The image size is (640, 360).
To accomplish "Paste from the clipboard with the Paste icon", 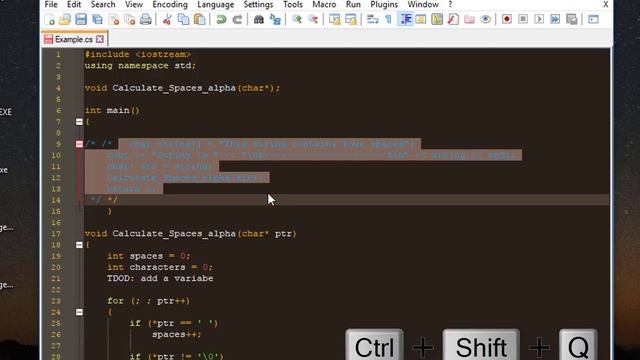I will click(x=200, y=19).
